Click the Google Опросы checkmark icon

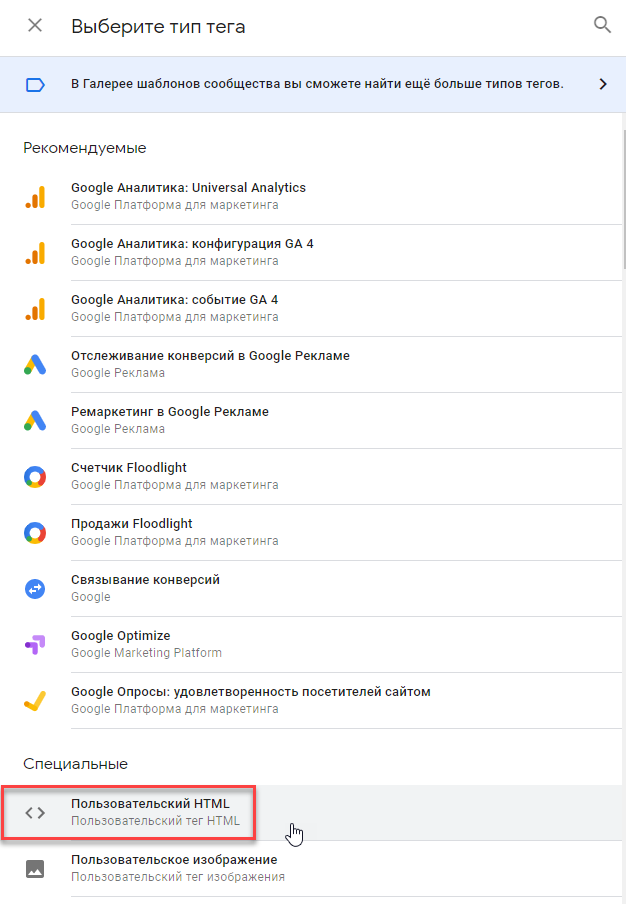tap(35, 700)
